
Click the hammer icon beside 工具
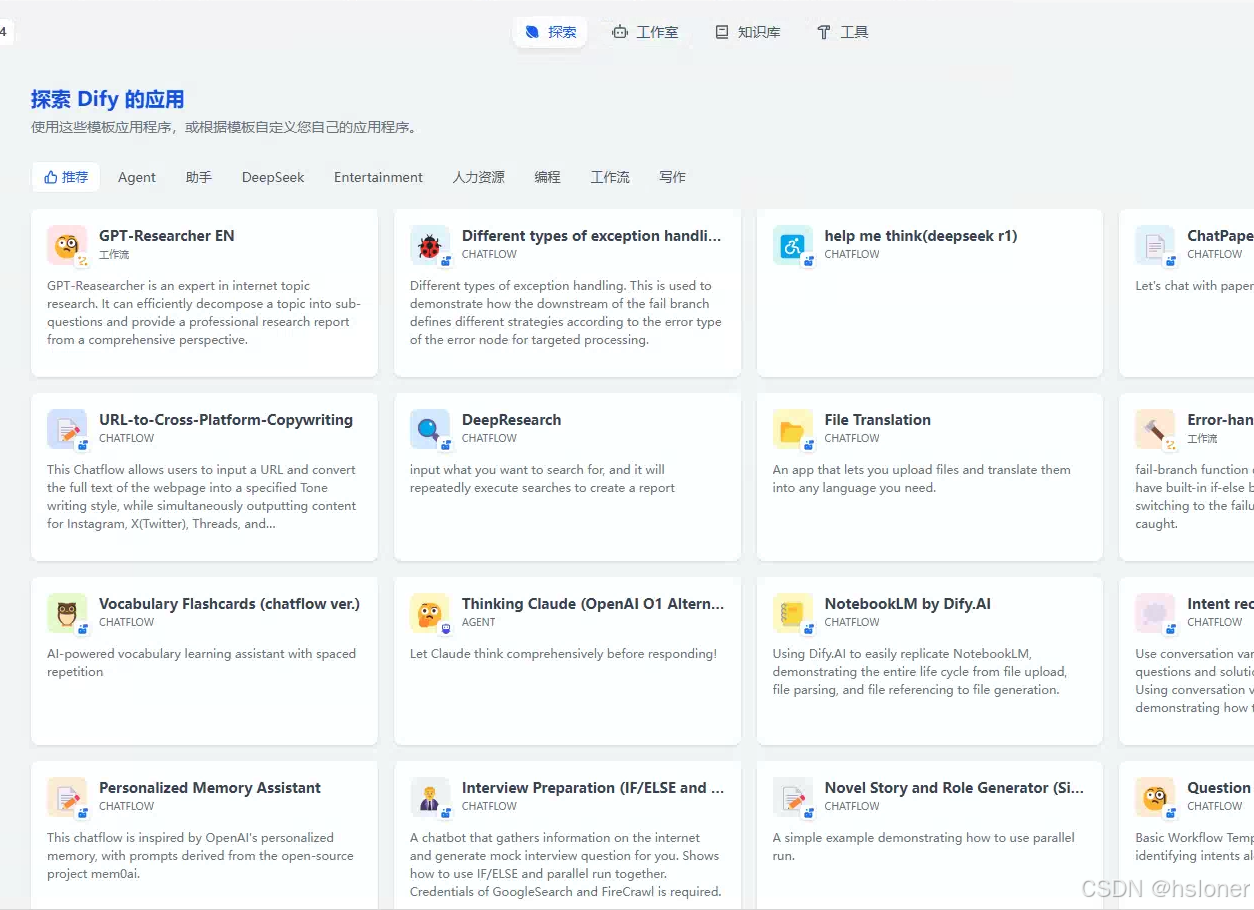click(824, 32)
